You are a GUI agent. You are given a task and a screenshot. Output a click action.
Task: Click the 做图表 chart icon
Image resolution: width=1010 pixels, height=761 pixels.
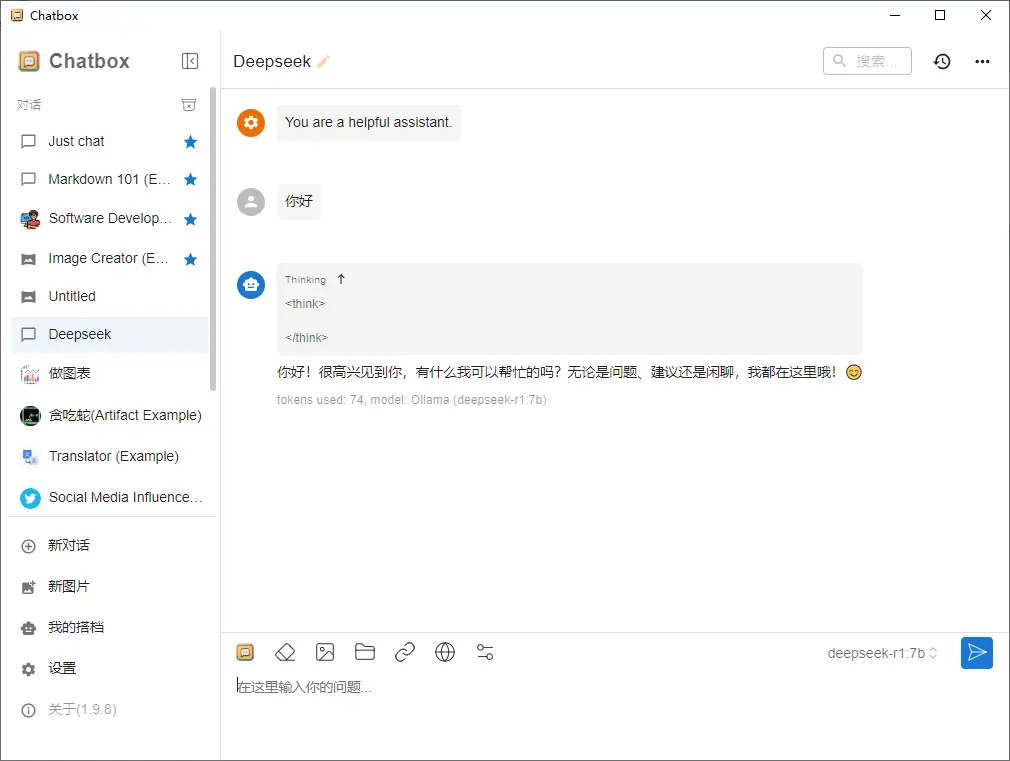30,374
